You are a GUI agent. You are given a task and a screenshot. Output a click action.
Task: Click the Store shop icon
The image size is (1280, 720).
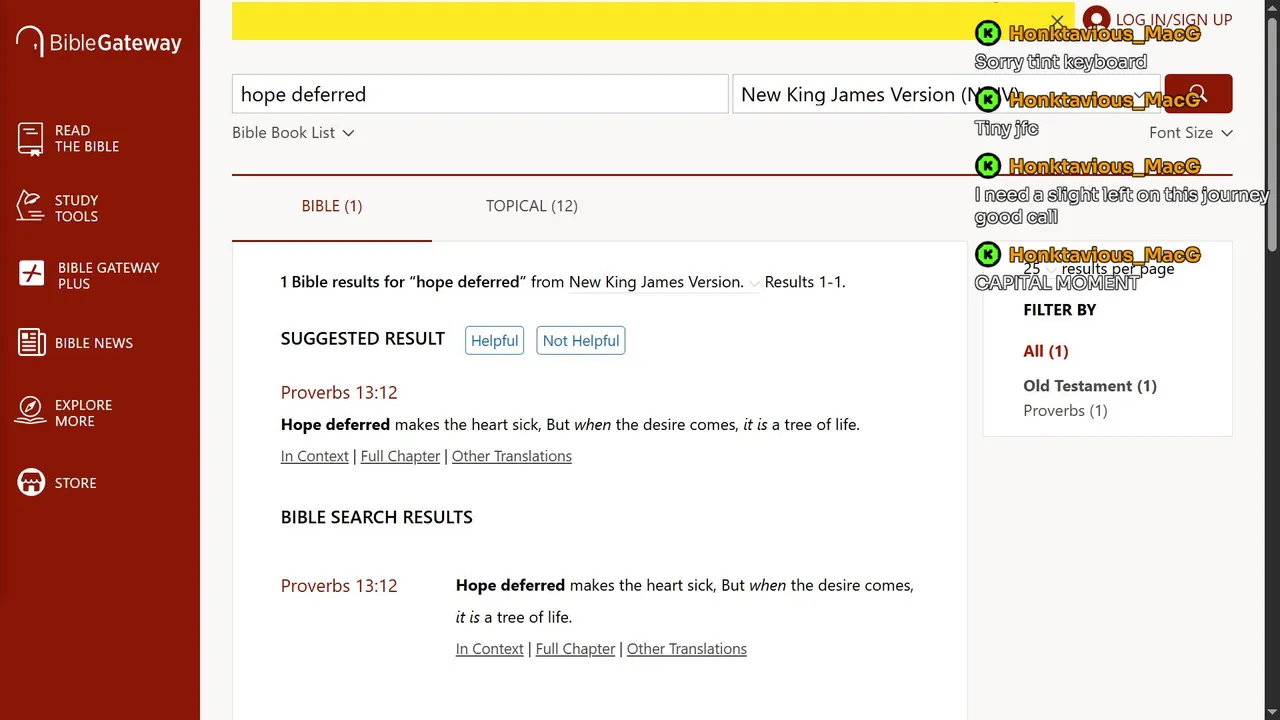tap(31, 482)
